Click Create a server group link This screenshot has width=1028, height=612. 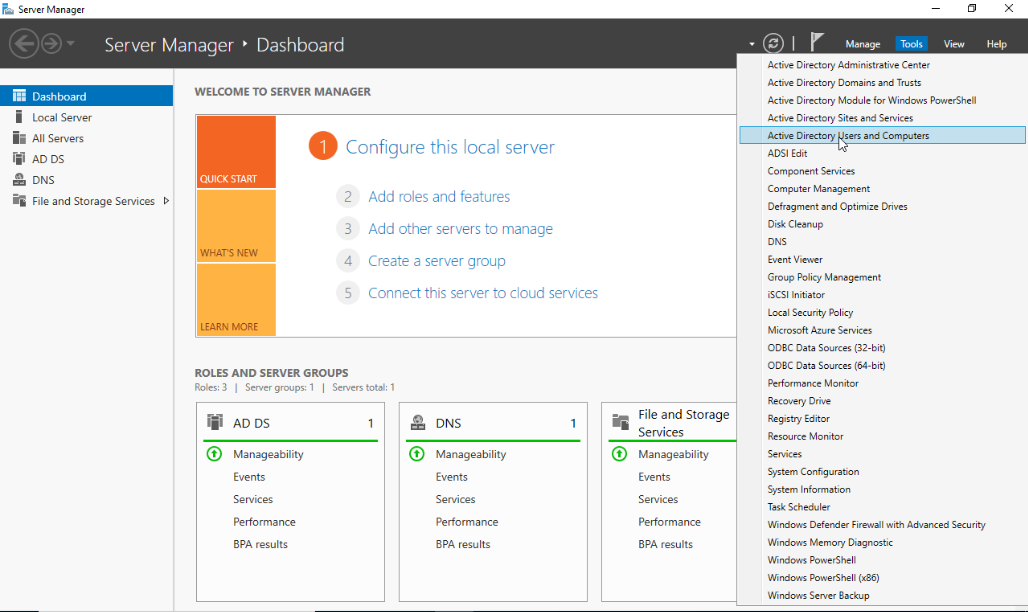tap(437, 261)
